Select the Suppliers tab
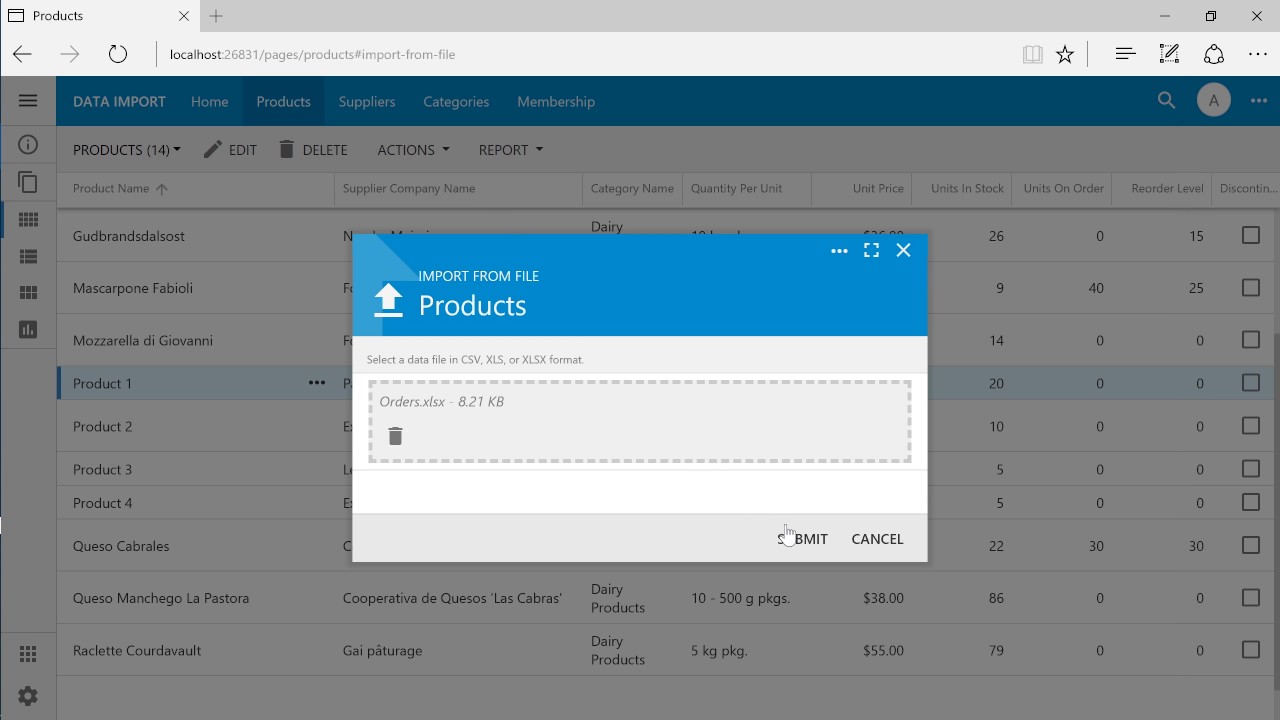1280x720 pixels. (367, 101)
